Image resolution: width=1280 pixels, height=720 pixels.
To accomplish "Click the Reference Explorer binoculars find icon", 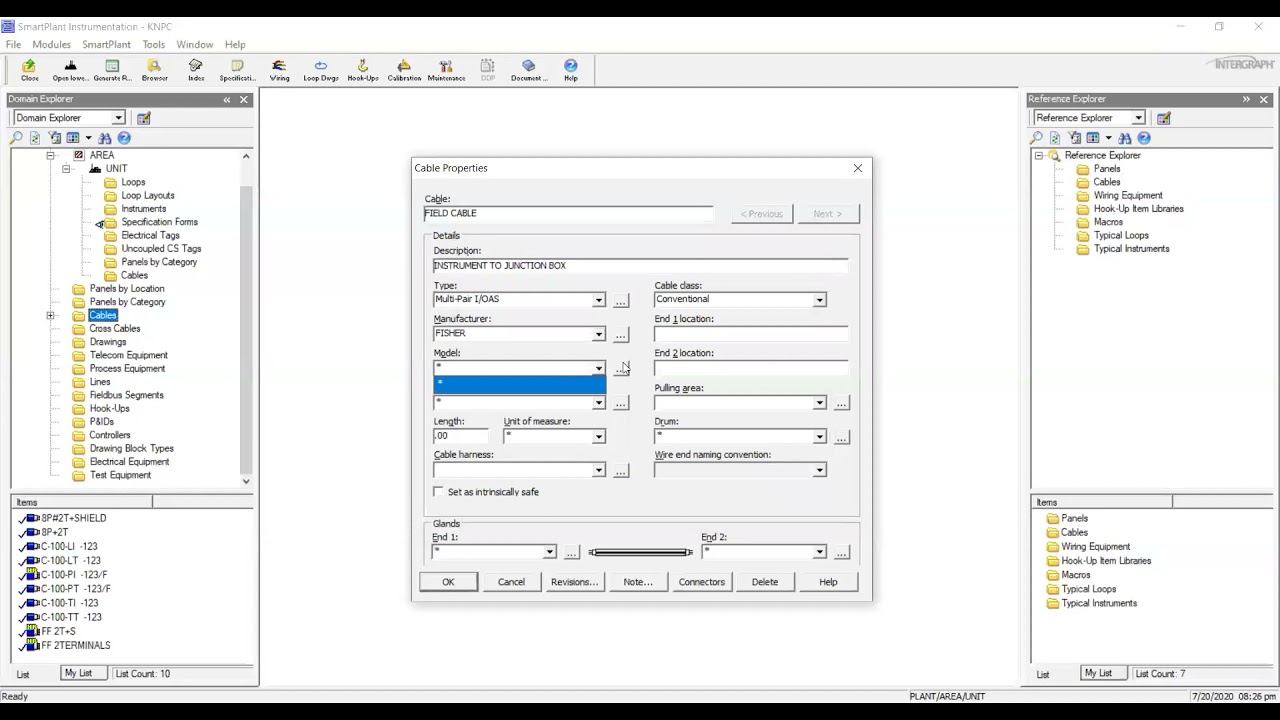I will point(1125,138).
